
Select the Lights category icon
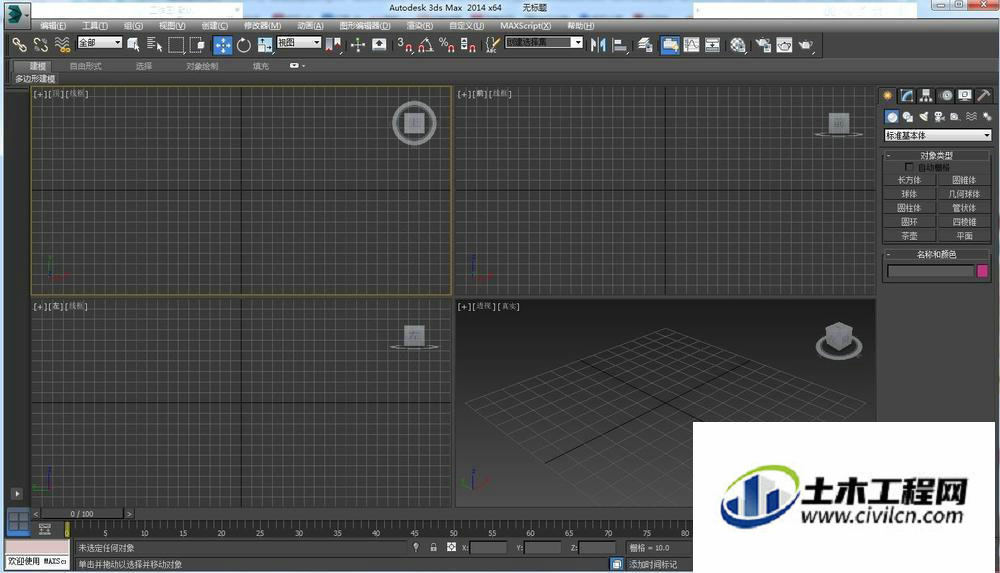(x=923, y=117)
